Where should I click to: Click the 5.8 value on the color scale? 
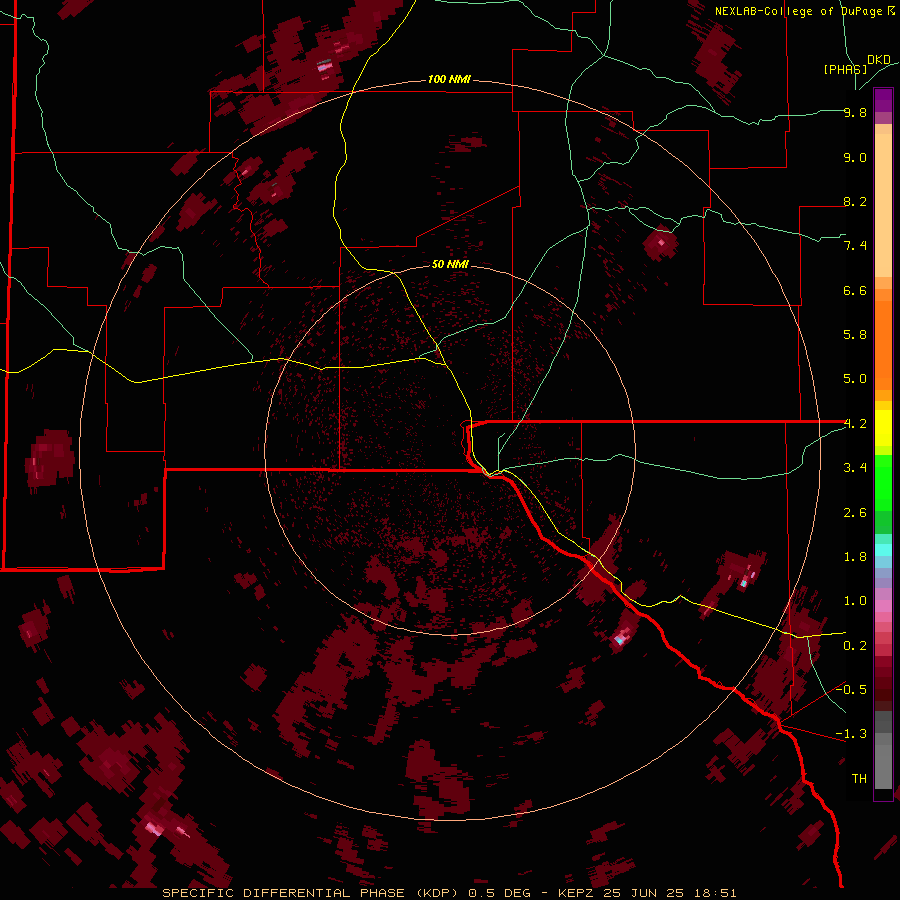855,335
